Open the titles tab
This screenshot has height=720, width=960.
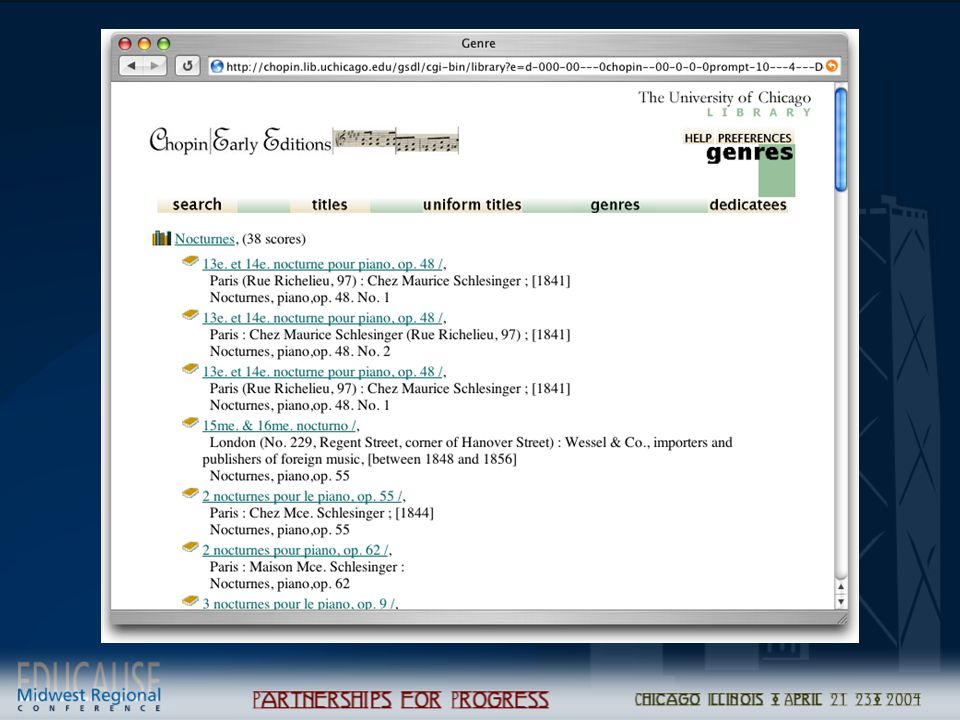point(329,204)
